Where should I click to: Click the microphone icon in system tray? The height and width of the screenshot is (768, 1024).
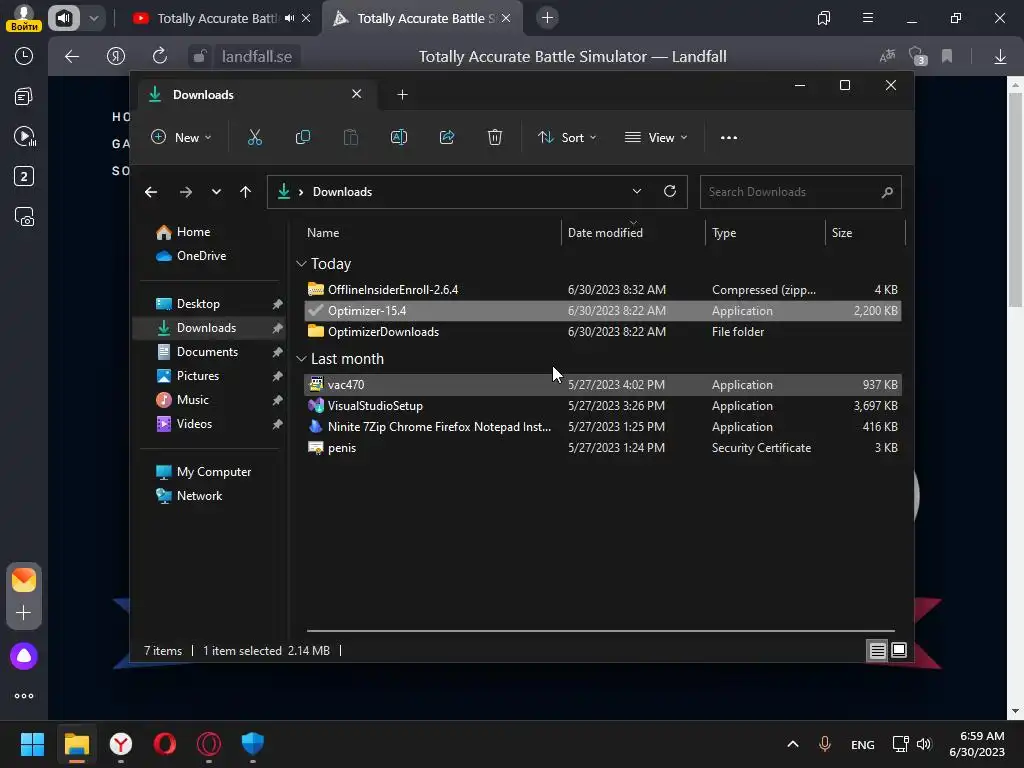[x=825, y=744]
